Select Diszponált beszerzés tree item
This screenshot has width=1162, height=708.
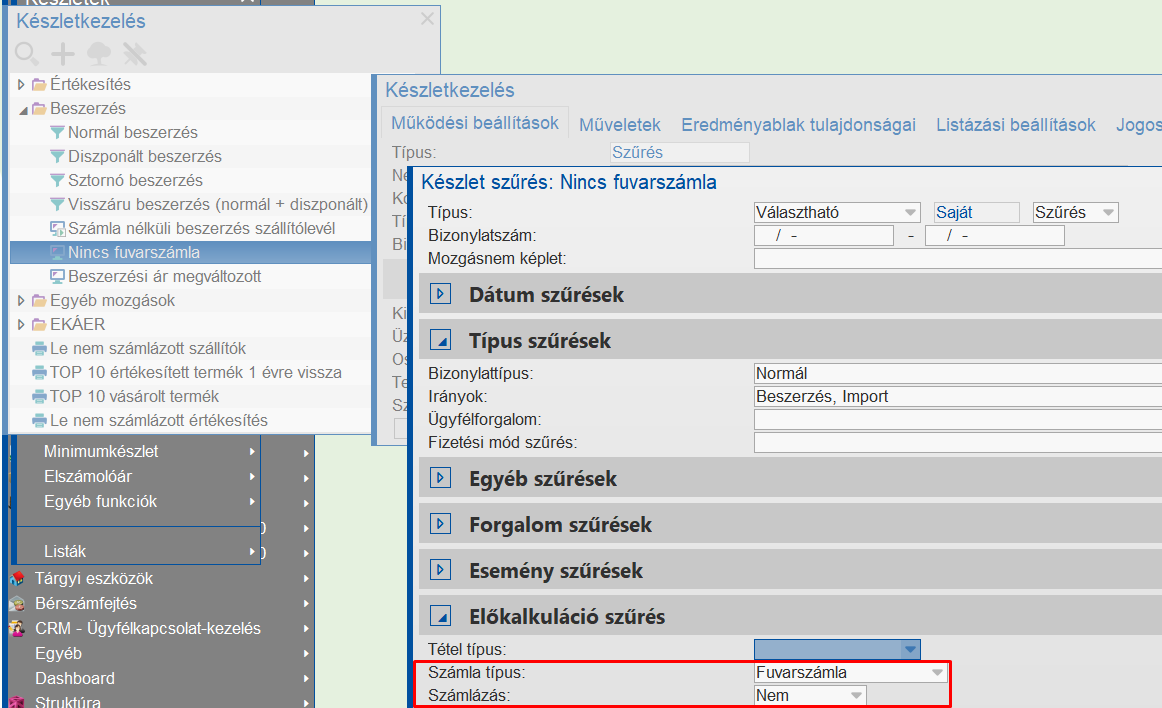pyautogui.click(x=145, y=156)
